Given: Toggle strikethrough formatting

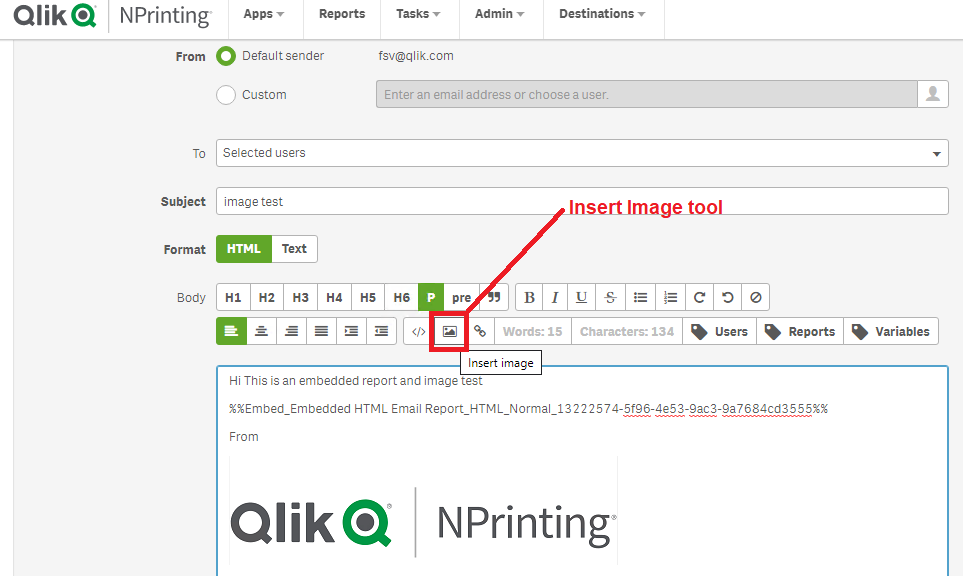Looking at the screenshot, I should click(610, 297).
